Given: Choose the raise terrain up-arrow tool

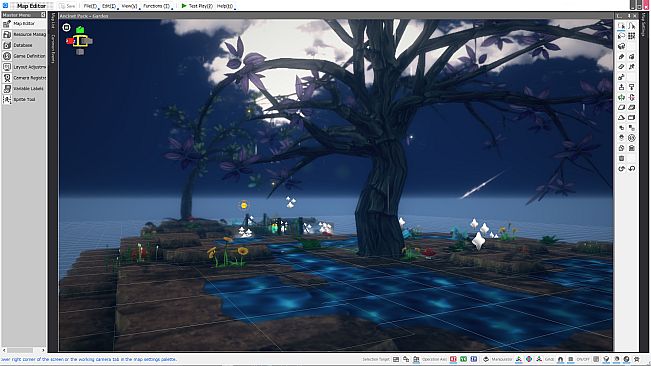Looking at the screenshot, I should pyautogui.click(x=622, y=87).
